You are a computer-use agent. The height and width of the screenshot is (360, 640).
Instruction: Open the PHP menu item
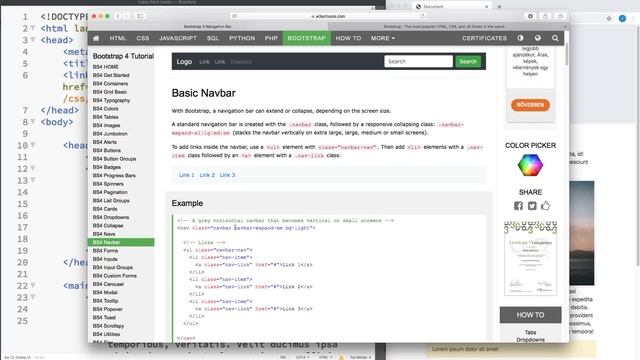tap(271, 38)
